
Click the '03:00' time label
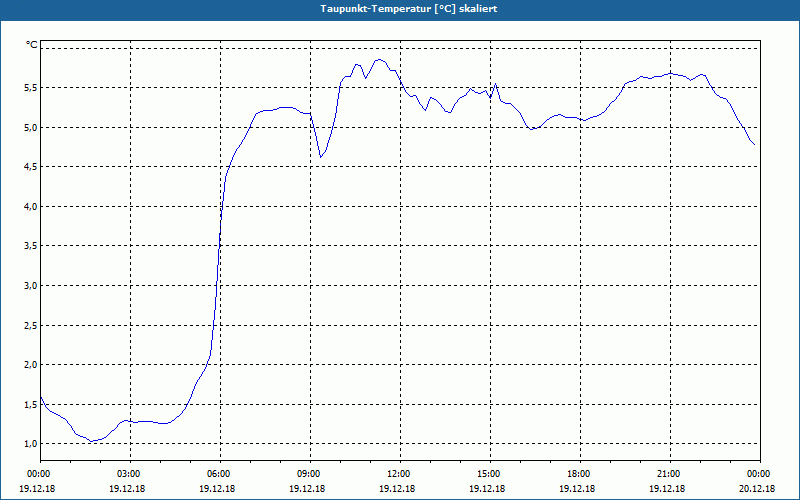(x=131, y=474)
